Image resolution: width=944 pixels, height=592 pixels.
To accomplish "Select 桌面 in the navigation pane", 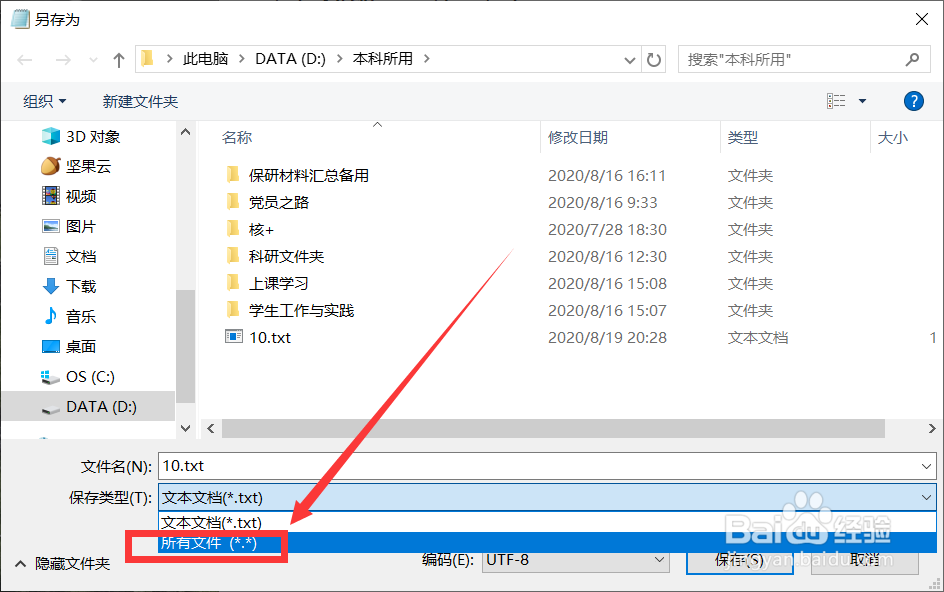I will [80, 346].
